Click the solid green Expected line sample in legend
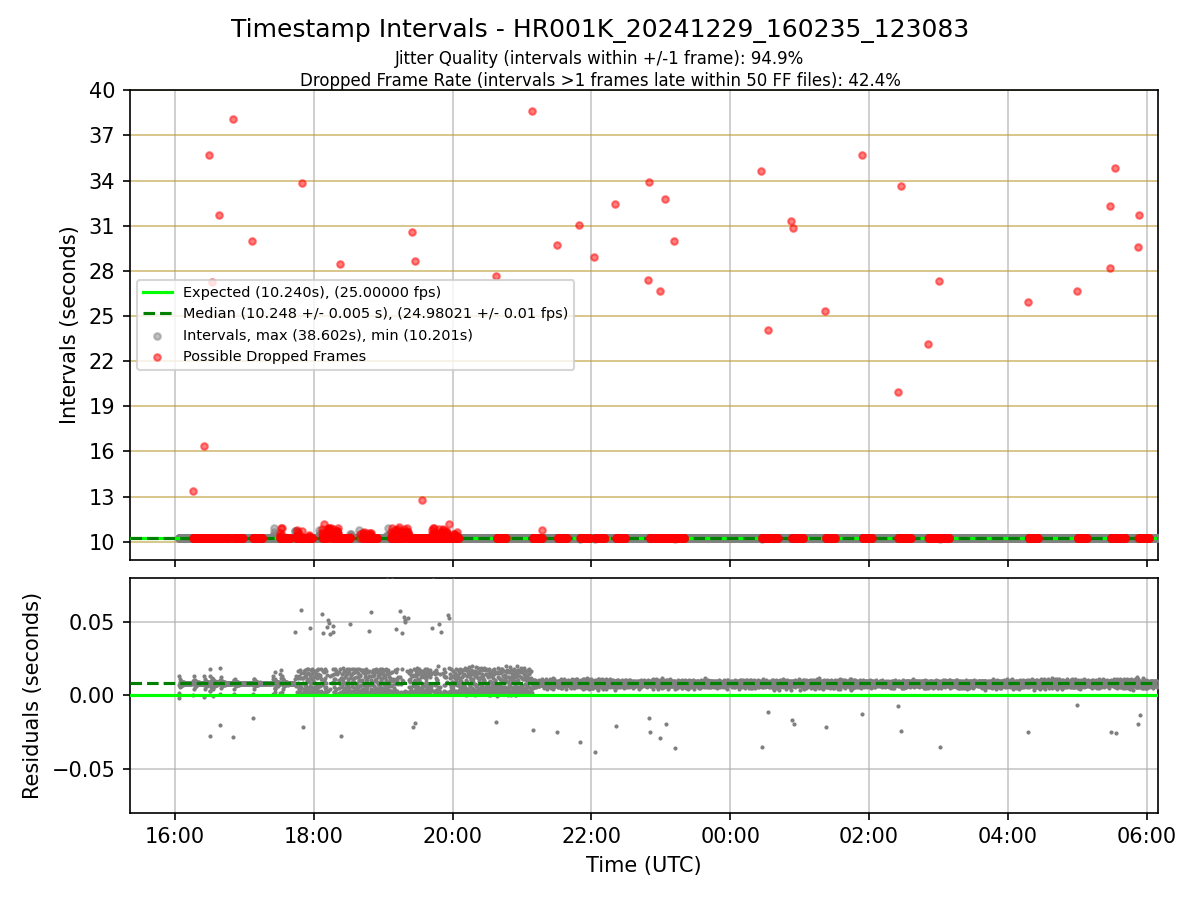The height and width of the screenshot is (900, 1200). tap(157, 293)
